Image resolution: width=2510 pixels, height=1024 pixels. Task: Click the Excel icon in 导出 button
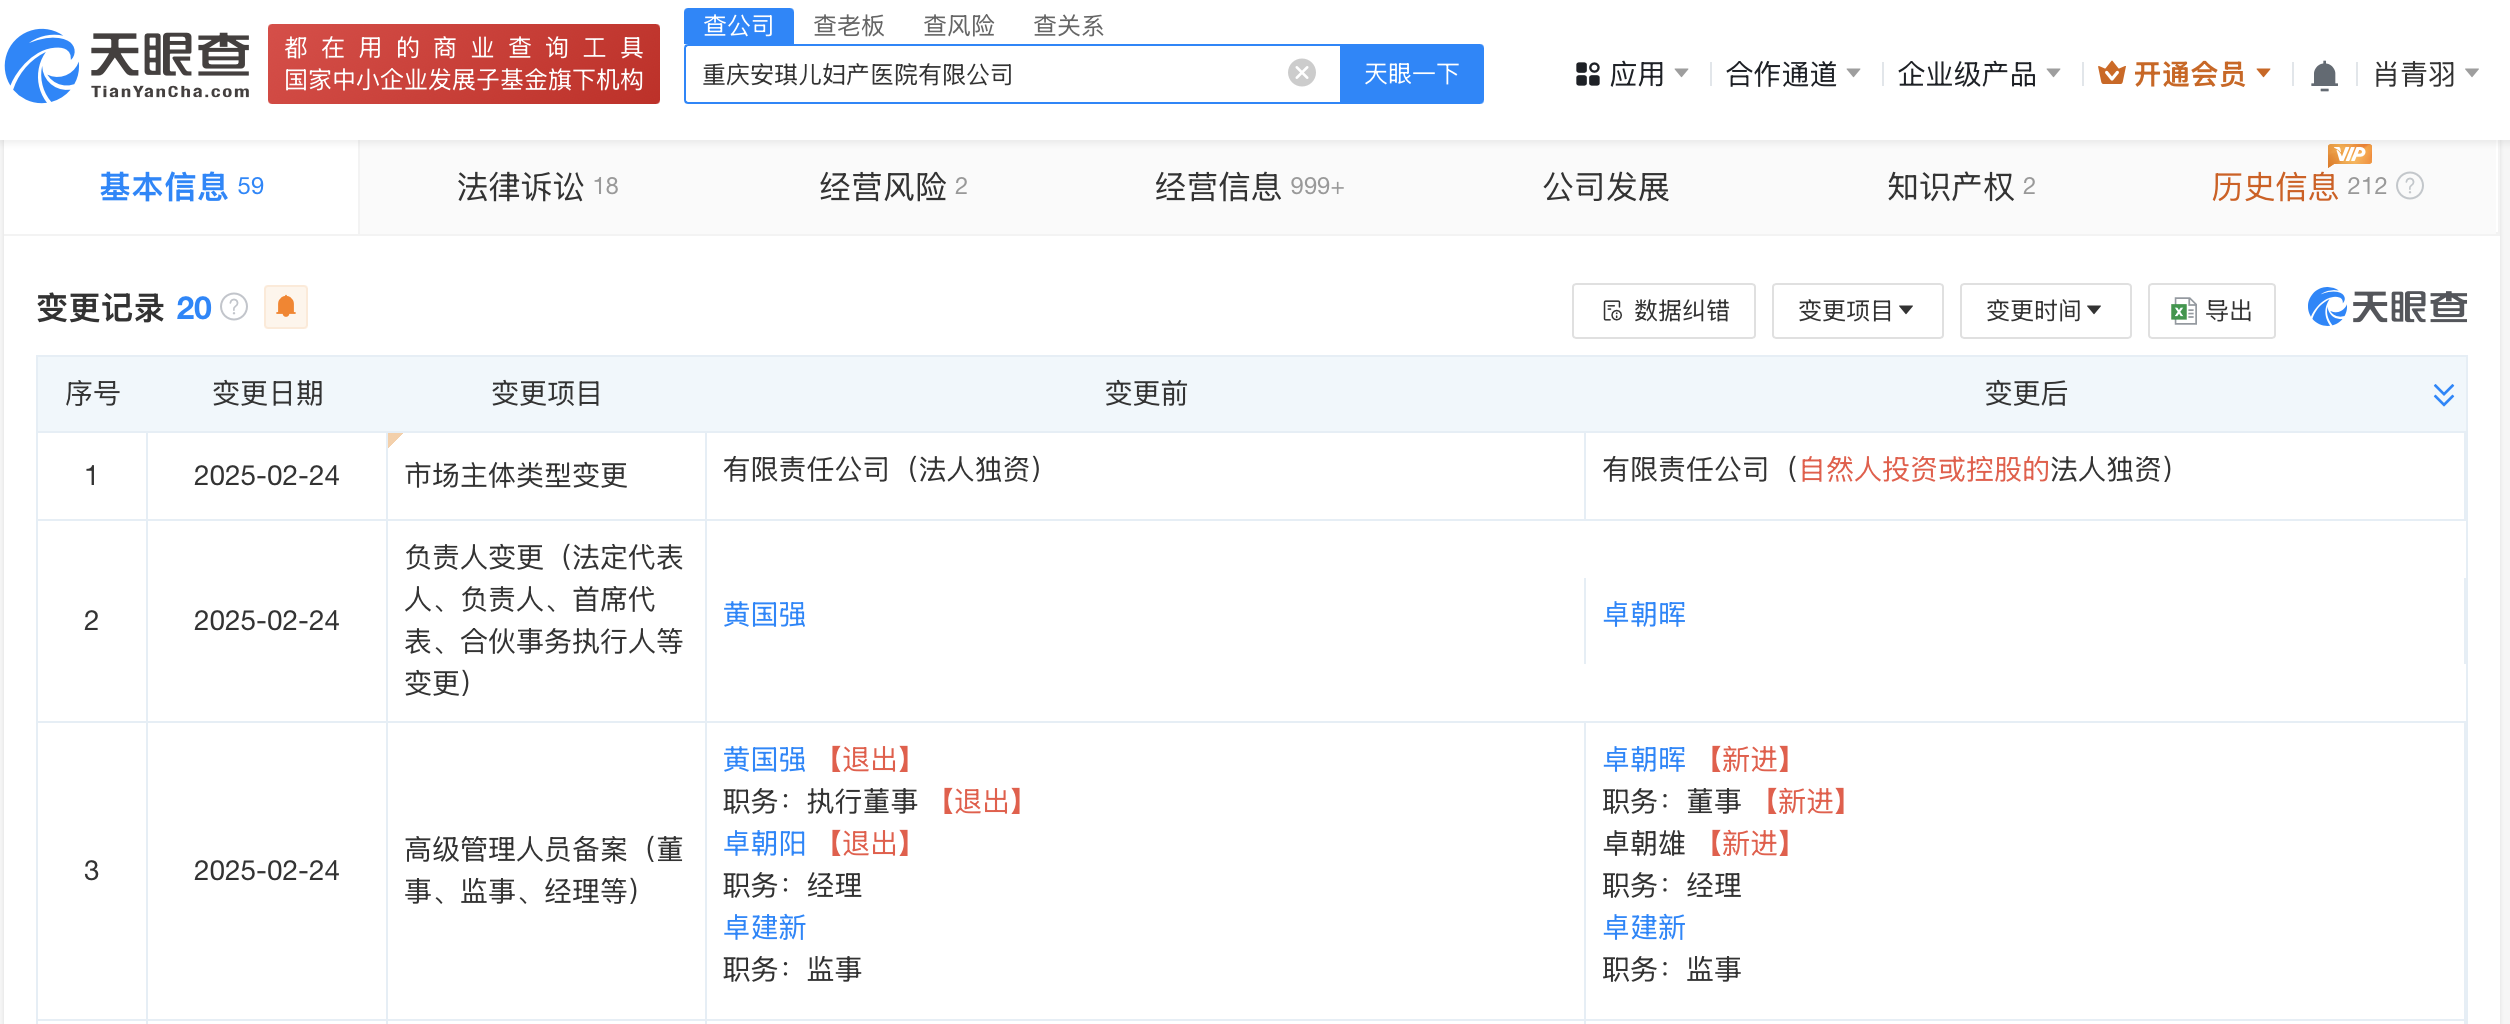click(2183, 311)
